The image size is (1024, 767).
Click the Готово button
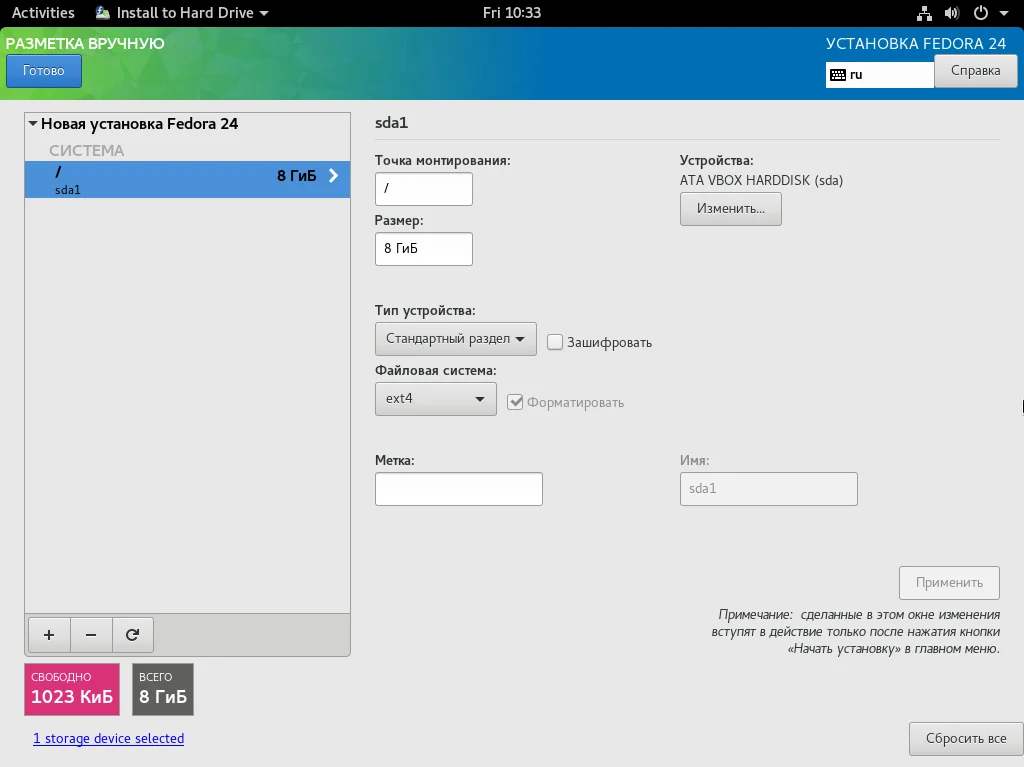44,71
